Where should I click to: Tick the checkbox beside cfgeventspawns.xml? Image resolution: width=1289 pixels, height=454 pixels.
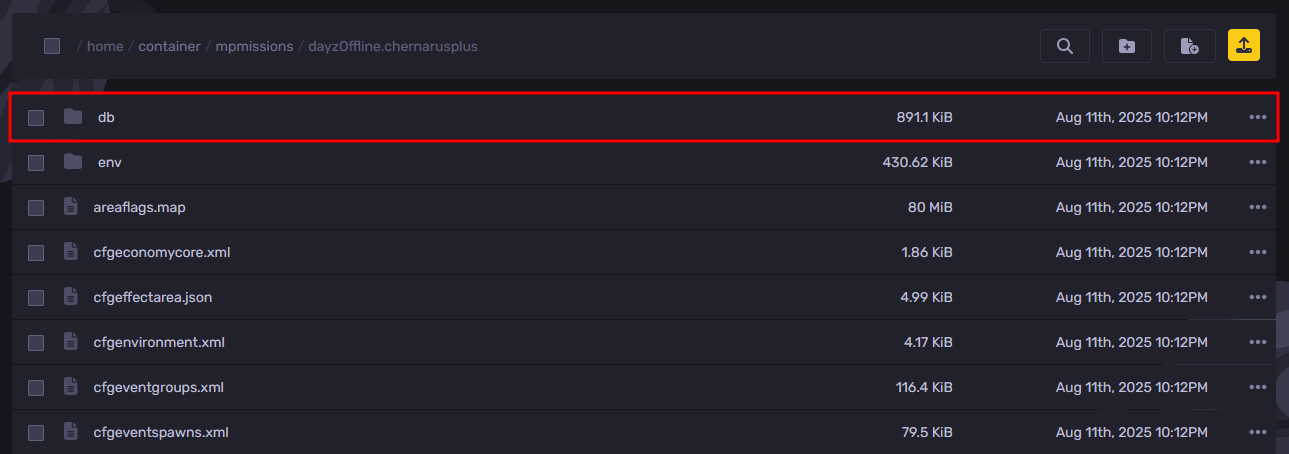tap(36, 433)
